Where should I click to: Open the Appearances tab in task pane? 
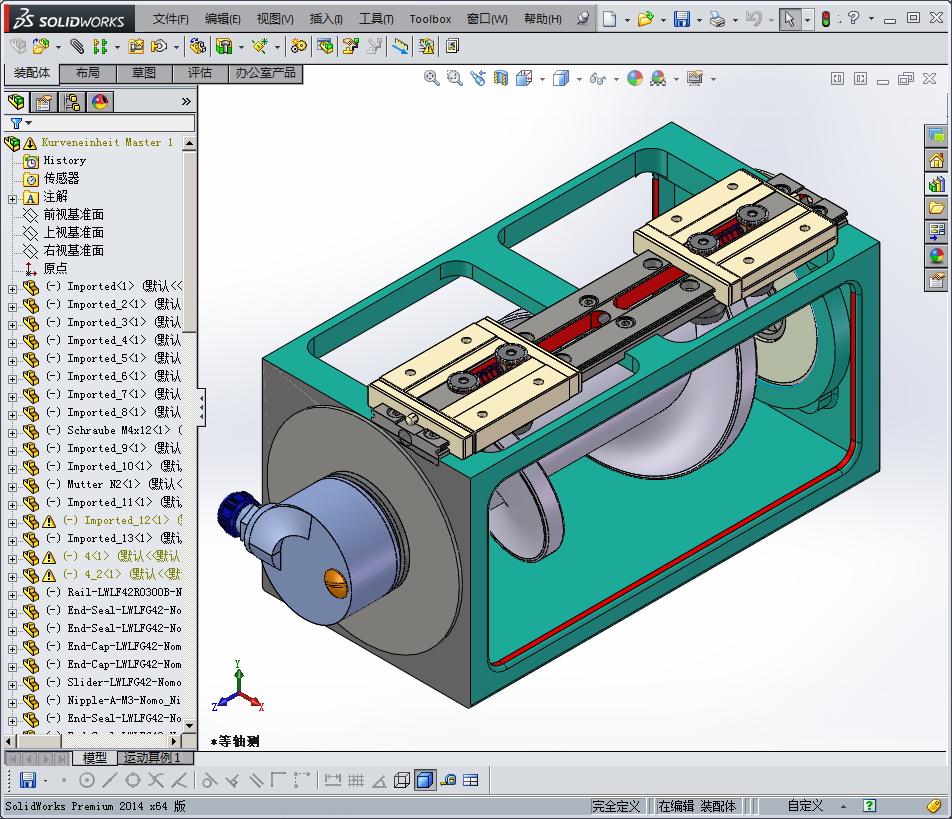[937, 256]
